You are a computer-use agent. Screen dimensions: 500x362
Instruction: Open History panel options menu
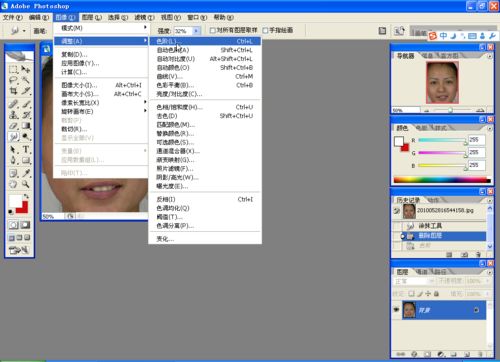489,200
